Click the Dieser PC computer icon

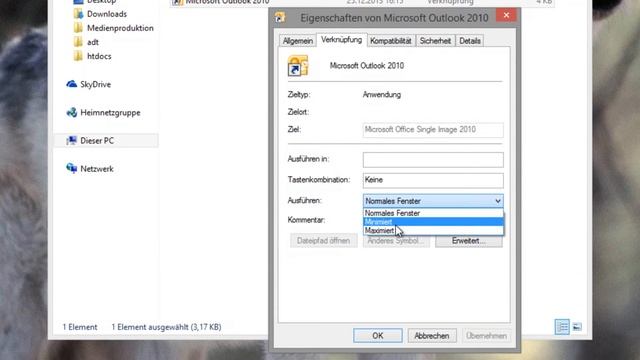(71, 140)
